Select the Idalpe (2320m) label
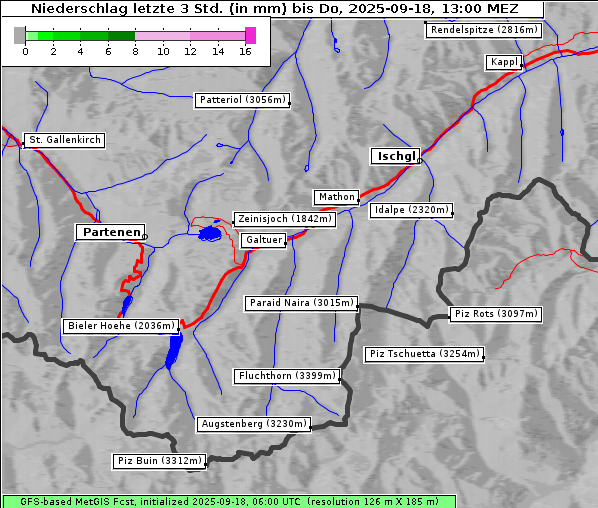Screen dimensions: 598x508 pos(411,210)
